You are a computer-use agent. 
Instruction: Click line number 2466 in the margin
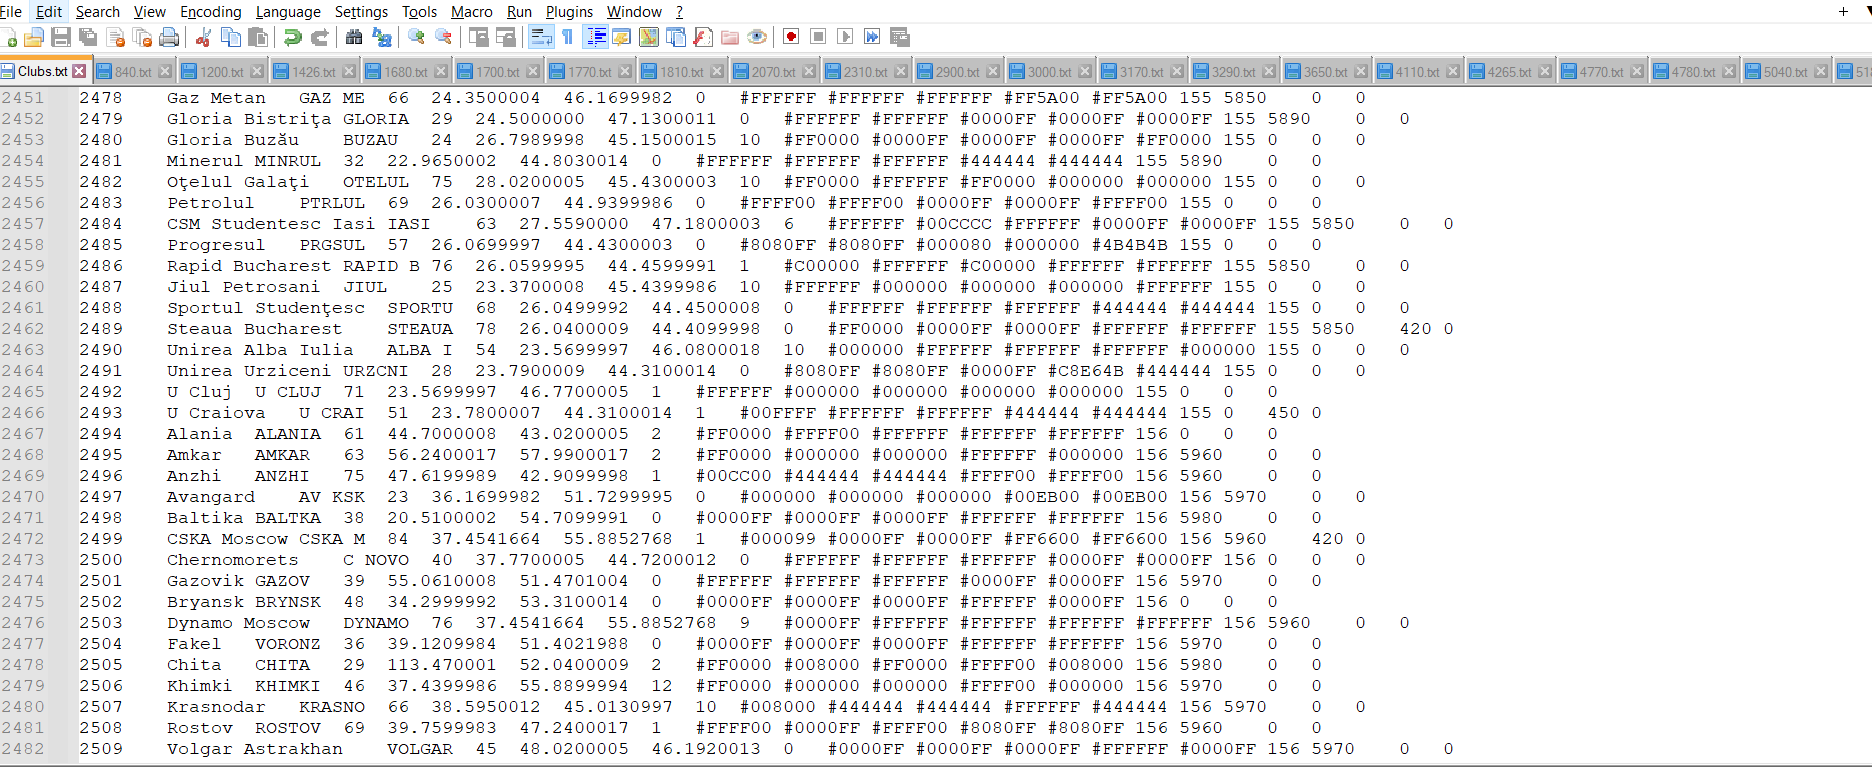pos(23,413)
